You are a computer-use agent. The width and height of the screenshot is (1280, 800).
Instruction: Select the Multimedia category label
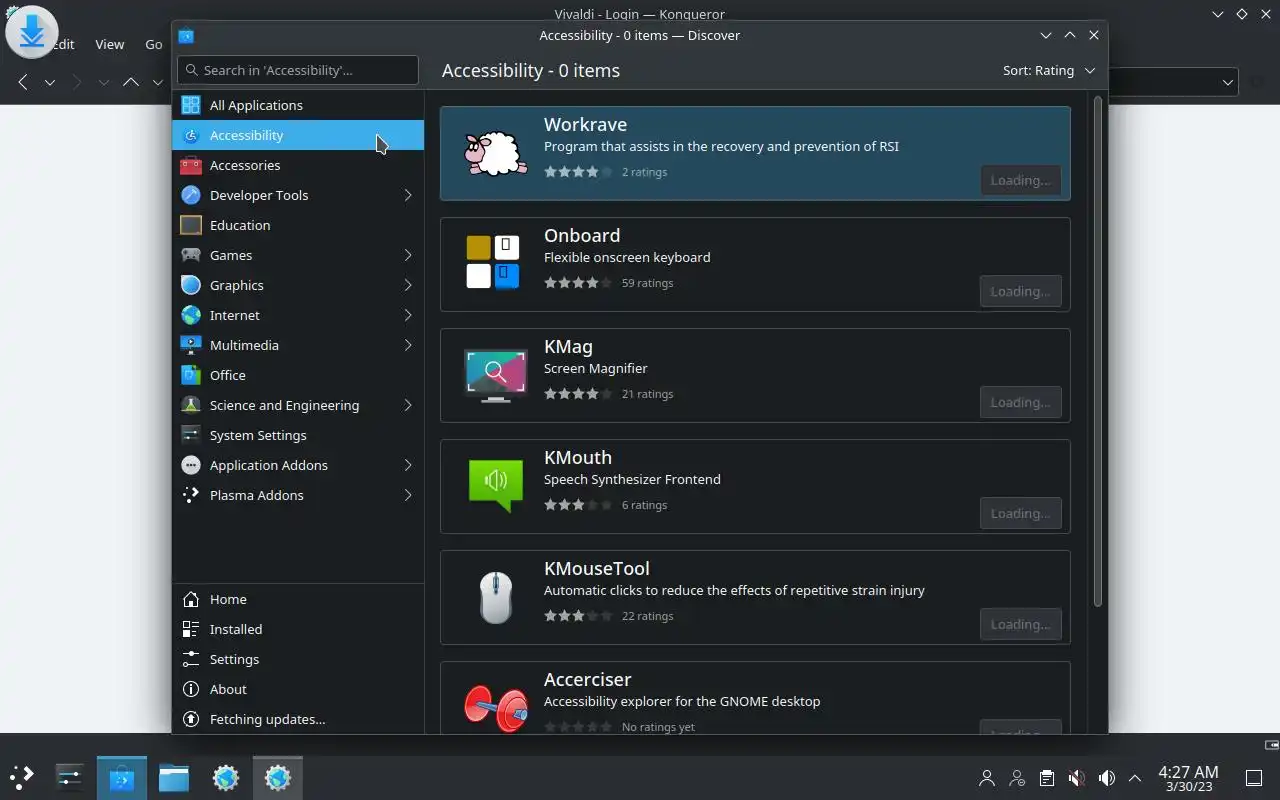pos(244,345)
